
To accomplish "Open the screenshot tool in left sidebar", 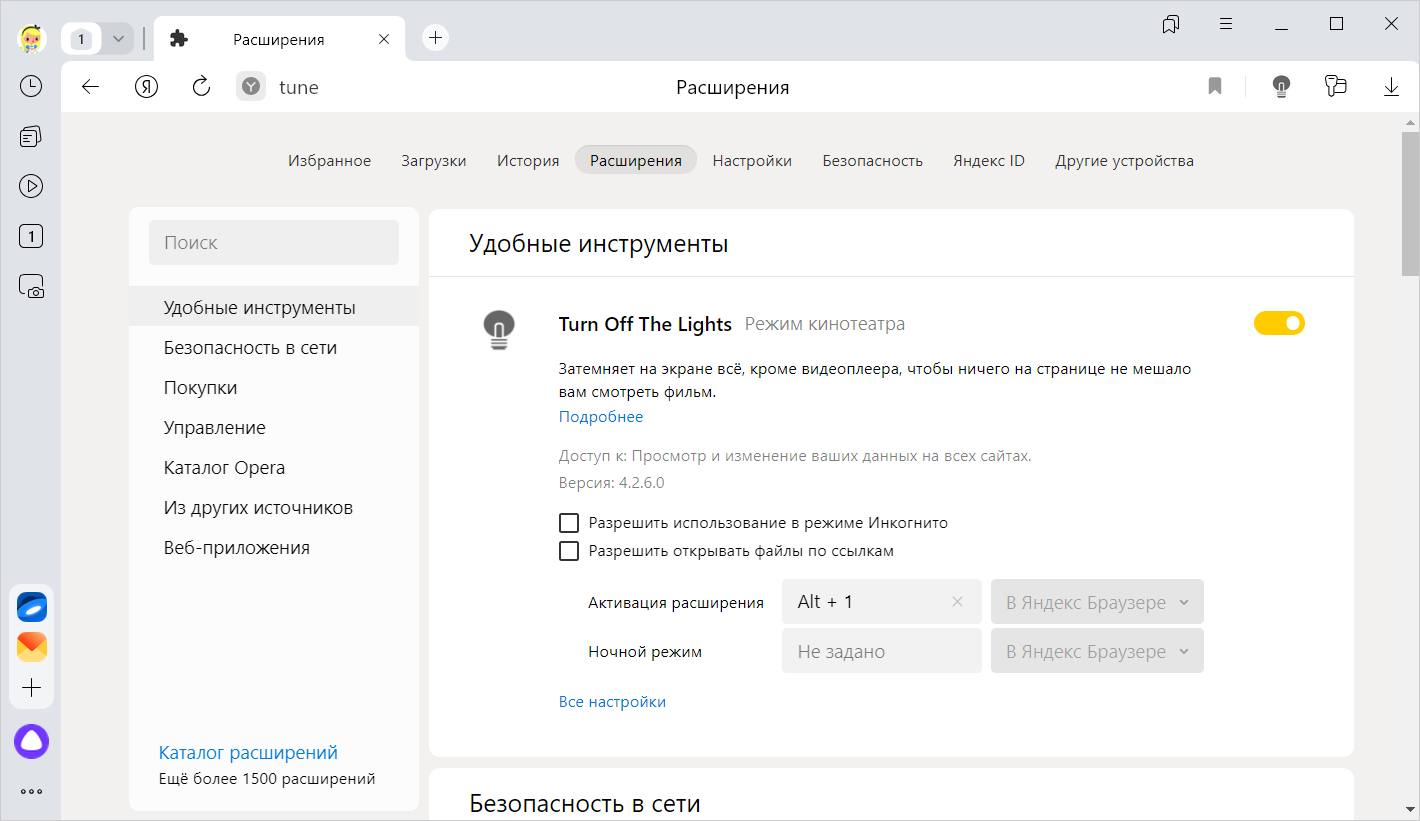I will click(31, 287).
